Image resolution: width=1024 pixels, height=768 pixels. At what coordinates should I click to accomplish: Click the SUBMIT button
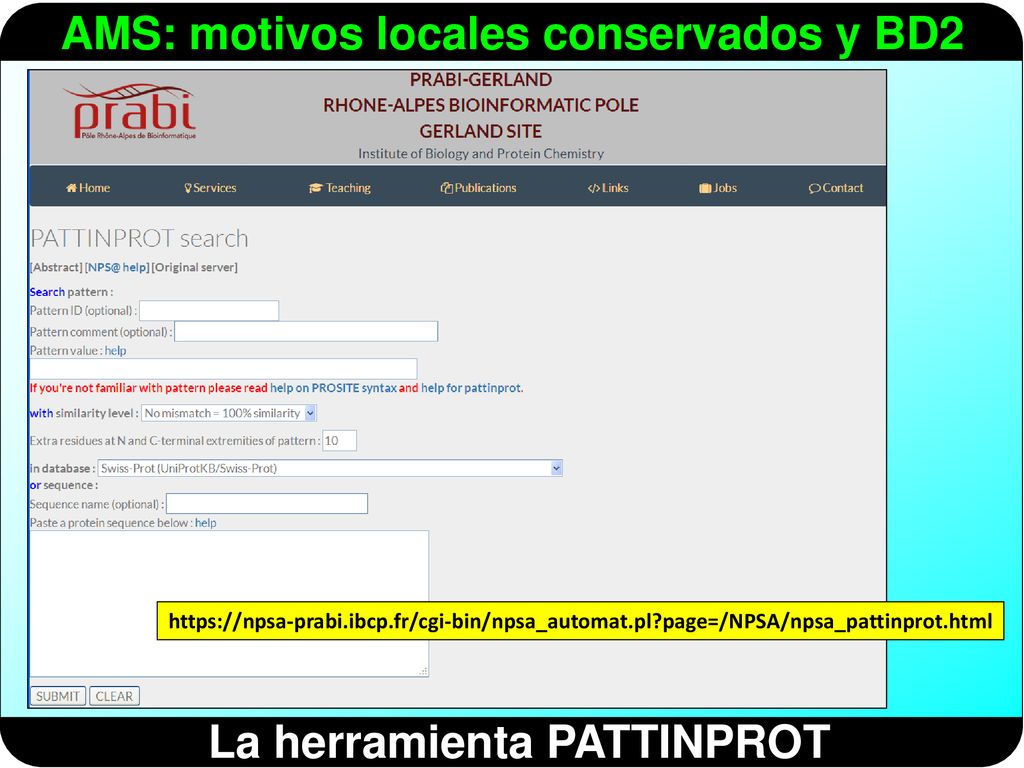(58, 696)
